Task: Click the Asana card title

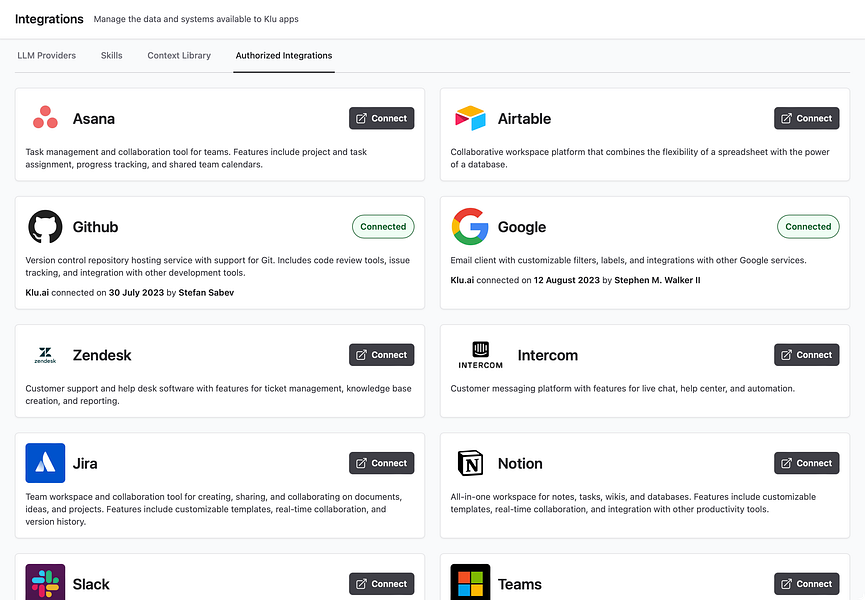Action: point(94,119)
